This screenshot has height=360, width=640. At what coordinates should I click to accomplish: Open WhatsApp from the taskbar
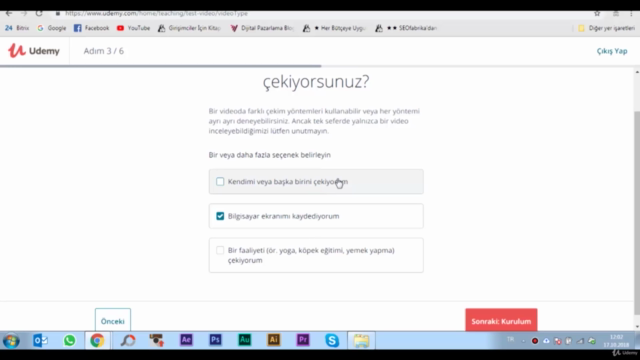pyautogui.click(x=69, y=340)
